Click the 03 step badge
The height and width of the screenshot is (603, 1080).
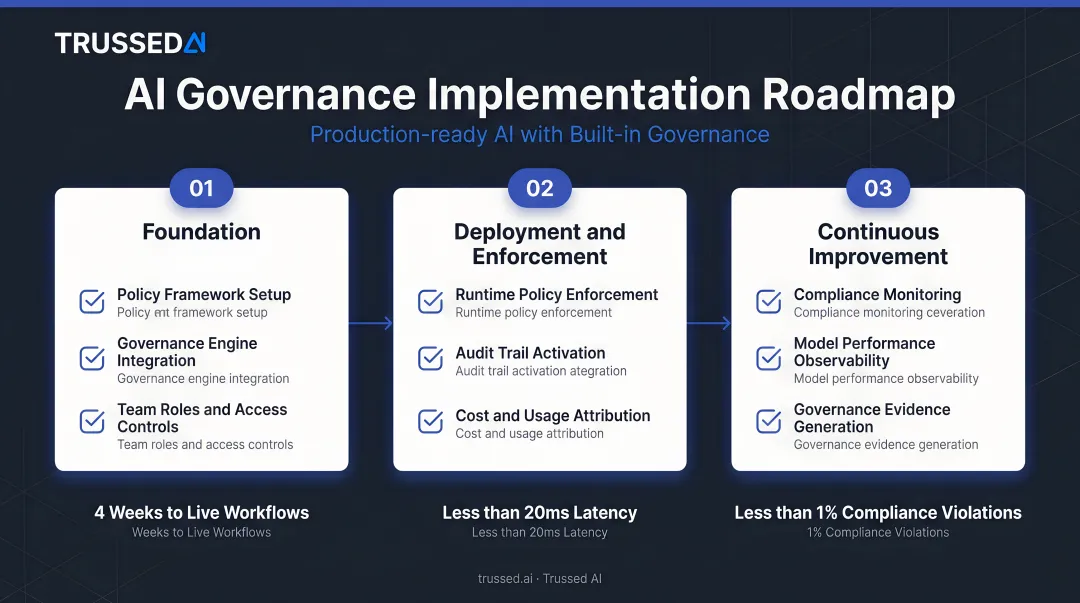[x=878, y=188]
